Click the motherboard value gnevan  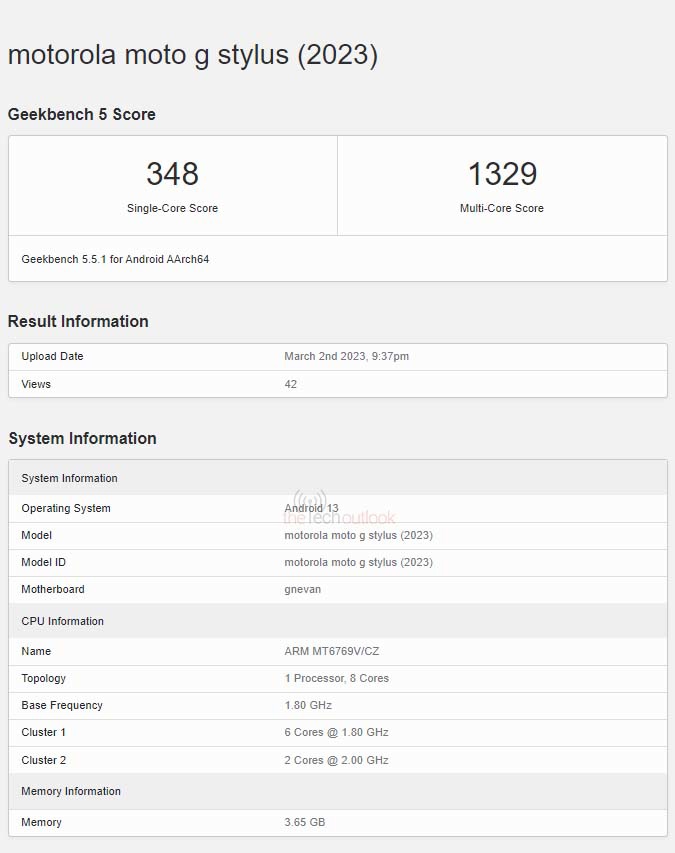(x=302, y=589)
